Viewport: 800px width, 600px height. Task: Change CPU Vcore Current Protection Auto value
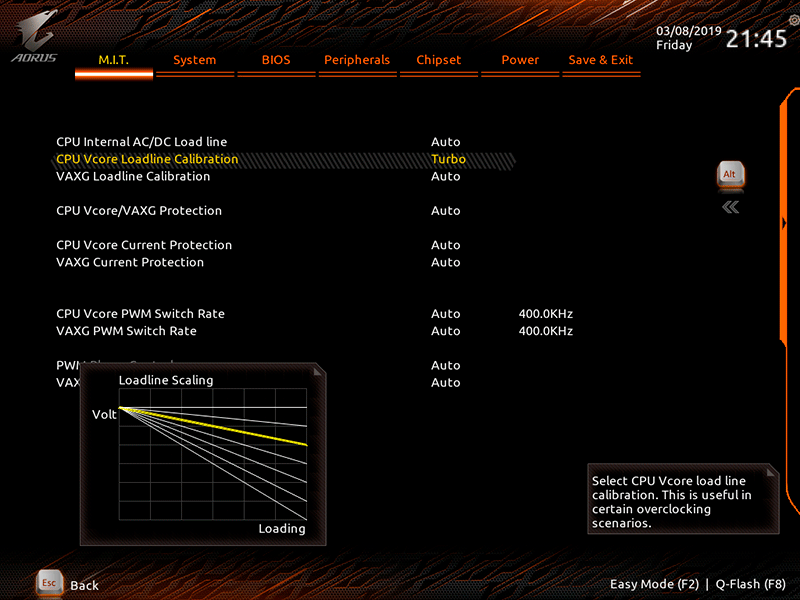(x=445, y=245)
